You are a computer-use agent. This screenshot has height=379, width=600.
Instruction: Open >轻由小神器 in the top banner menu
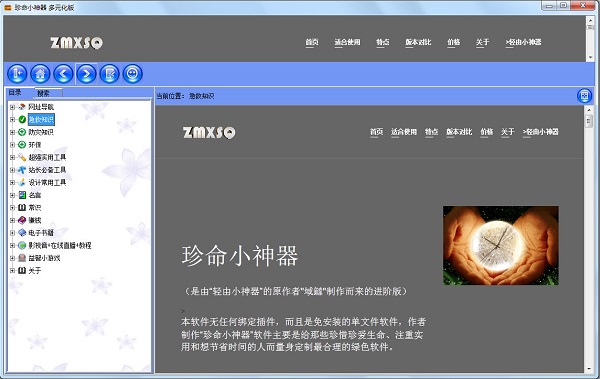[x=523, y=42]
